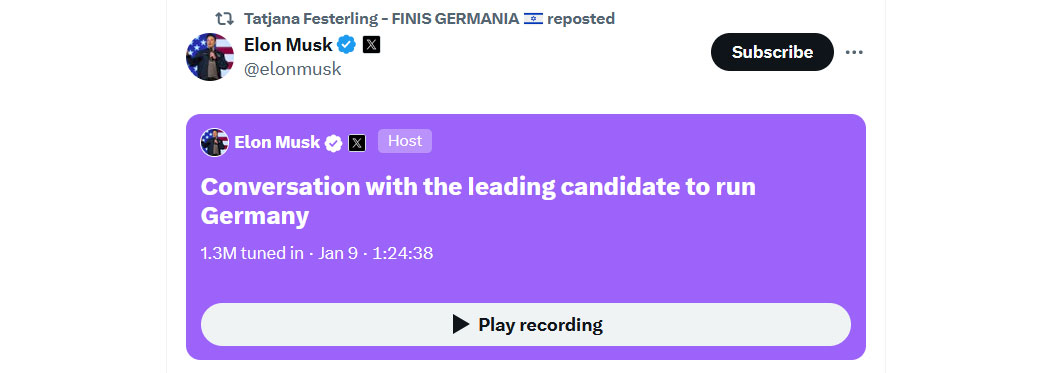Click the Play recording button
The height and width of the screenshot is (373, 1050).
point(526,325)
